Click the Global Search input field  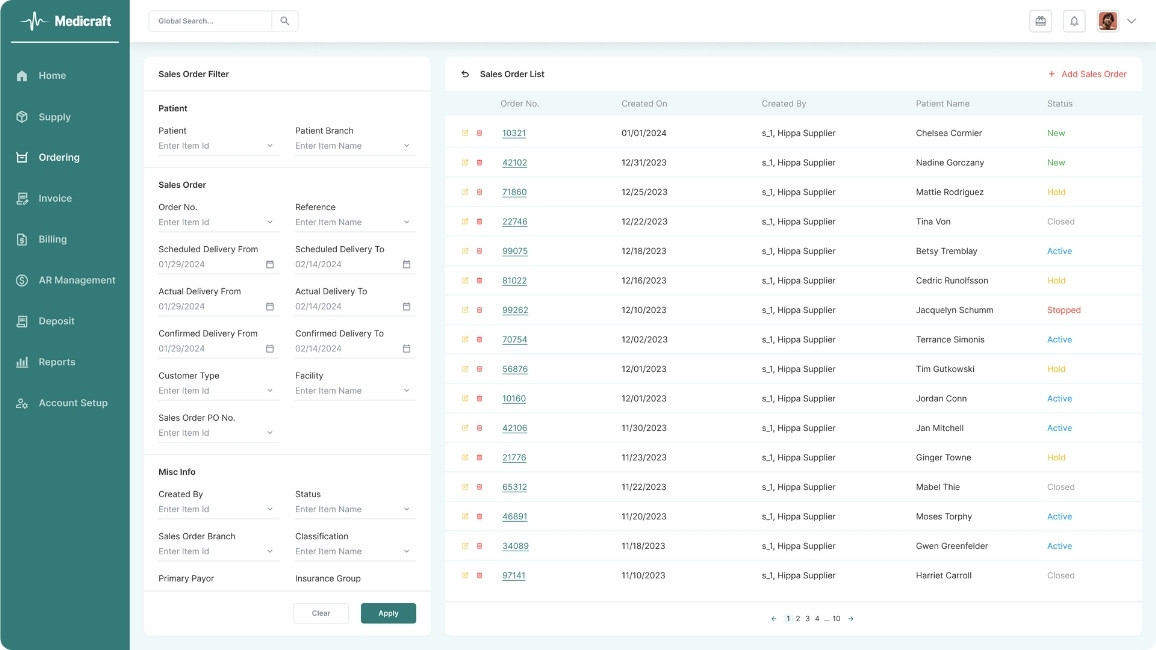click(x=211, y=21)
